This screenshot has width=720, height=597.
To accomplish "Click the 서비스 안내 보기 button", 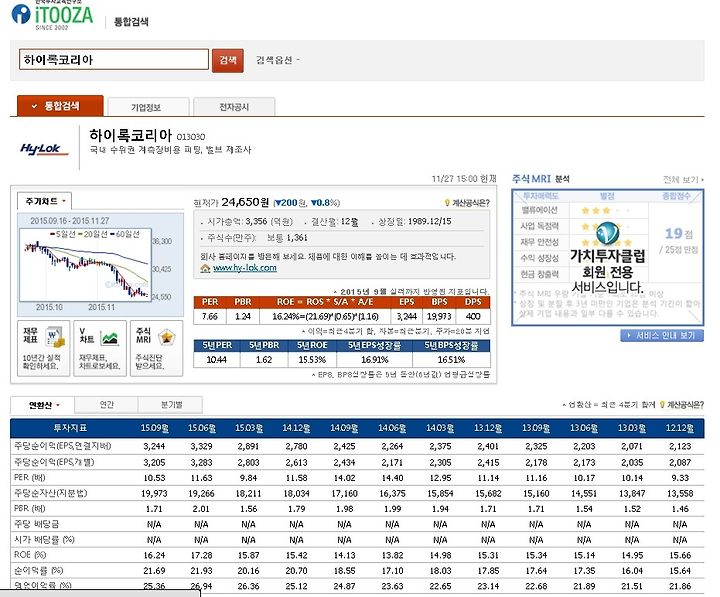I will [x=662, y=336].
